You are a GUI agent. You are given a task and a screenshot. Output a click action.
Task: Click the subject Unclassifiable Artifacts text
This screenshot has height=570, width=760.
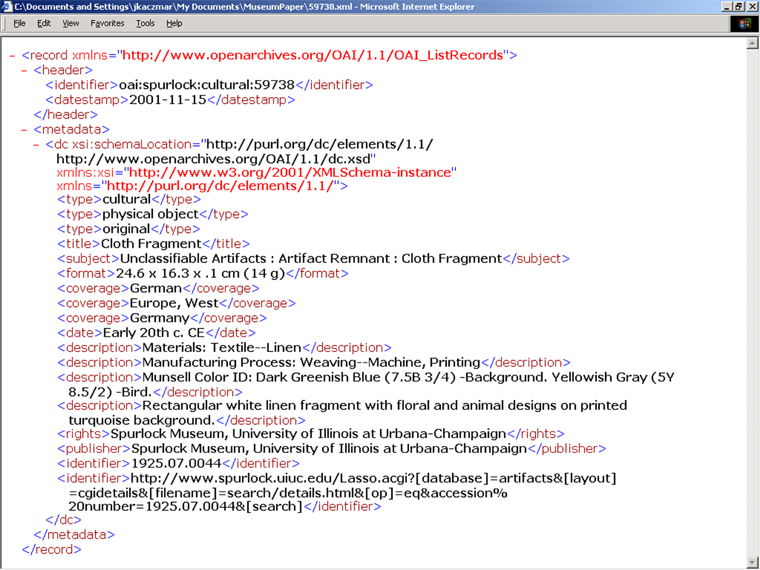[311, 259]
